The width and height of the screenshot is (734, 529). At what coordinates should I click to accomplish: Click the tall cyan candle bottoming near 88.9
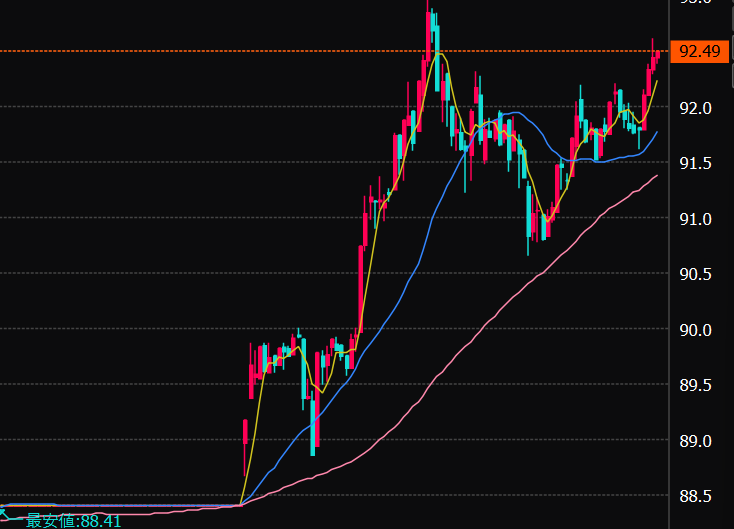coord(314,425)
